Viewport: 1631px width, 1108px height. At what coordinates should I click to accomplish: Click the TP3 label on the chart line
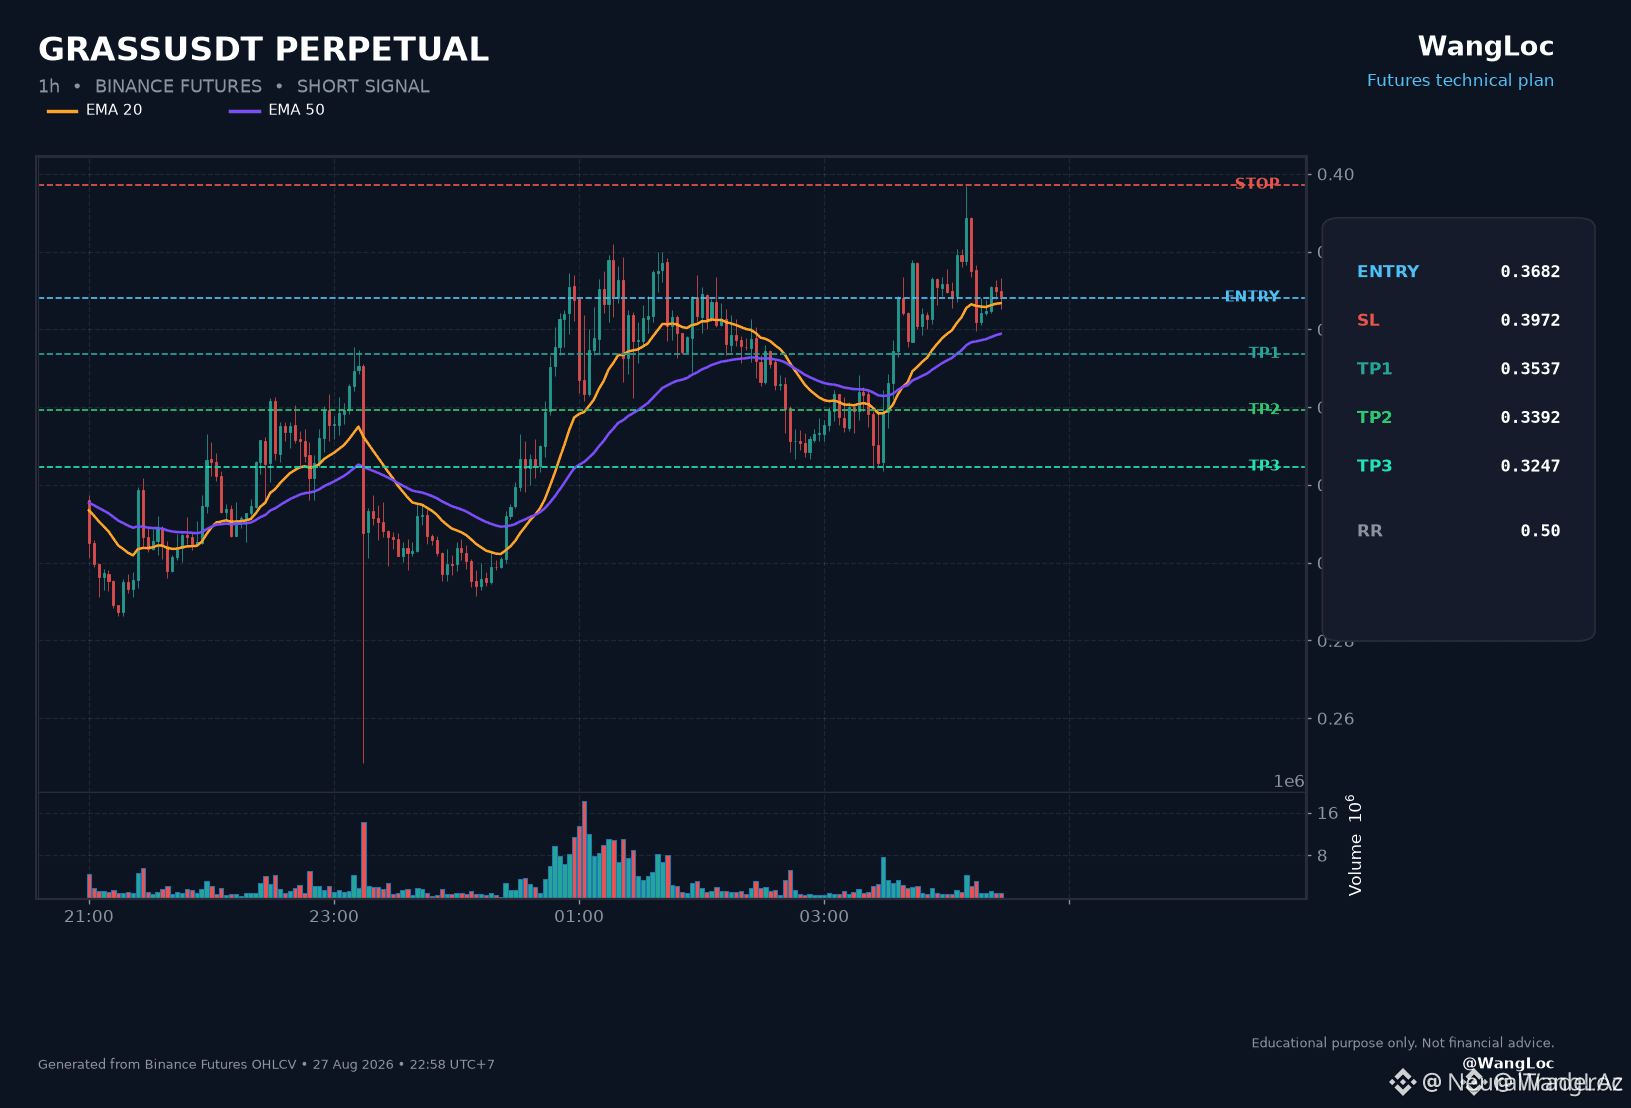click(x=1264, y=466)
